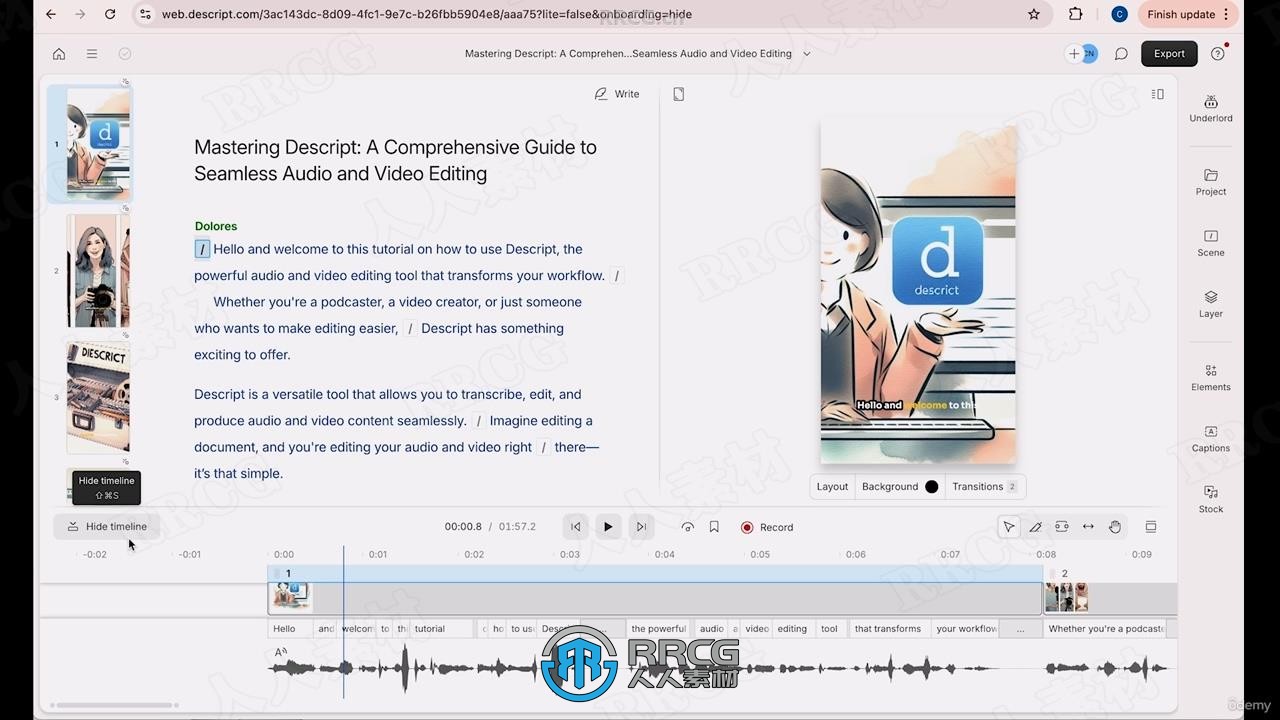Select the arrow selection tool
1280x720 pixels.
[1009, 527]
